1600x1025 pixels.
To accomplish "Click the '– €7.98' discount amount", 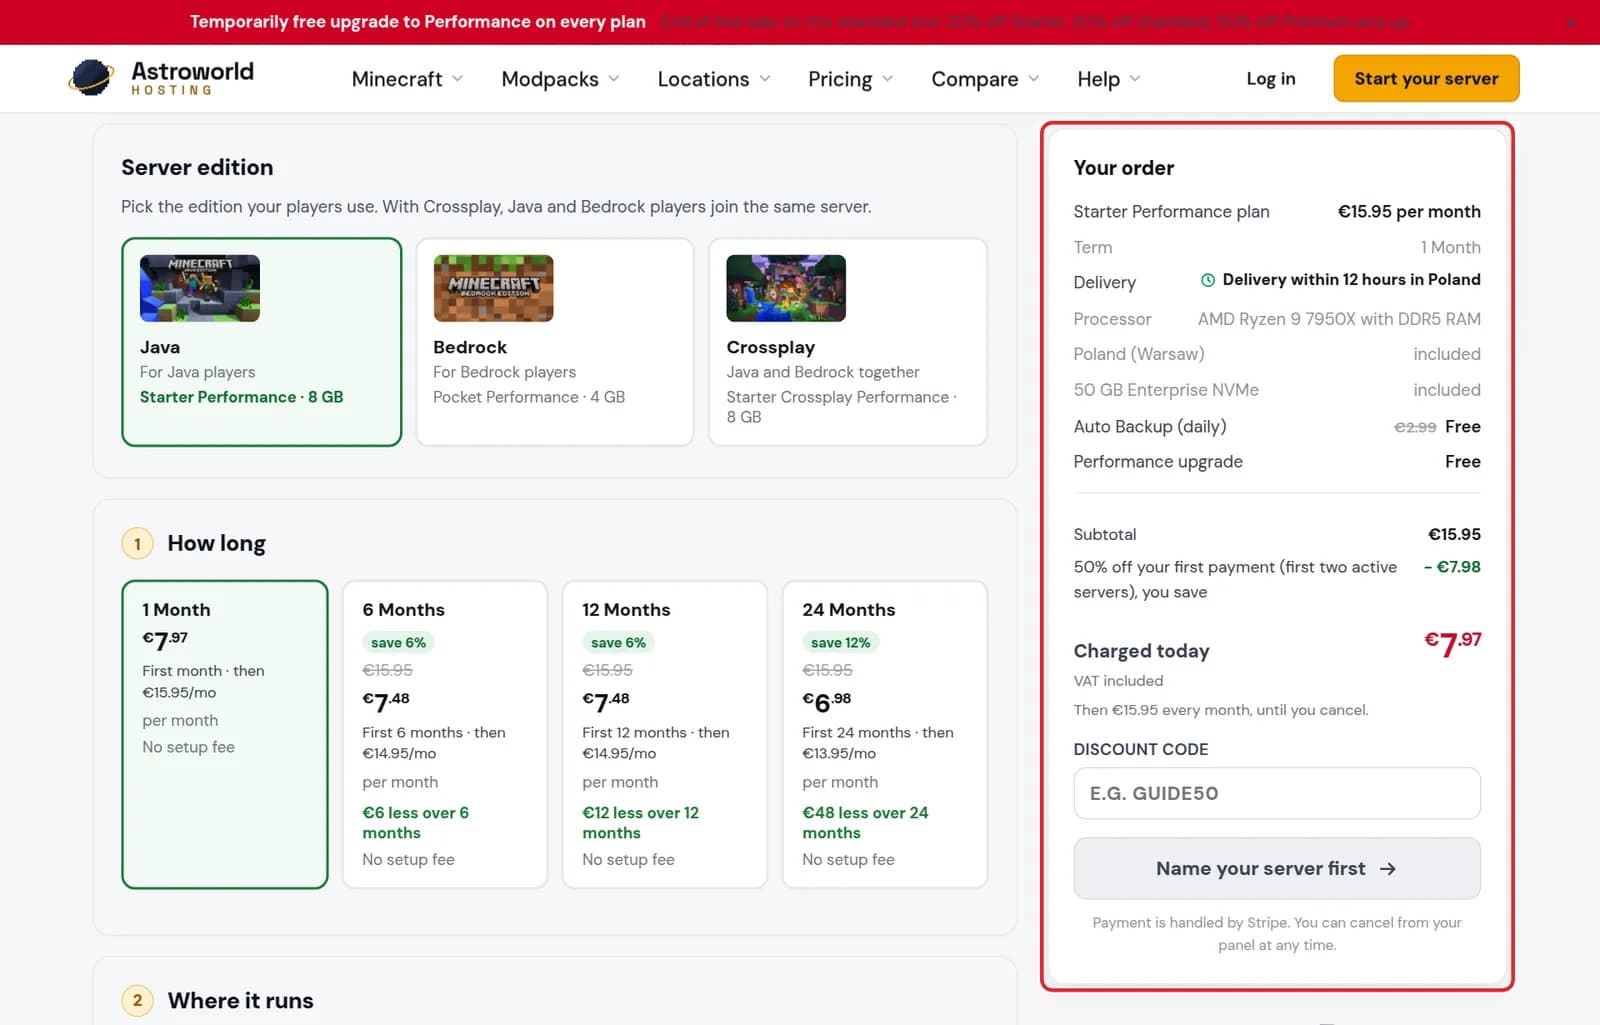I will click(x=1452, y=567).
